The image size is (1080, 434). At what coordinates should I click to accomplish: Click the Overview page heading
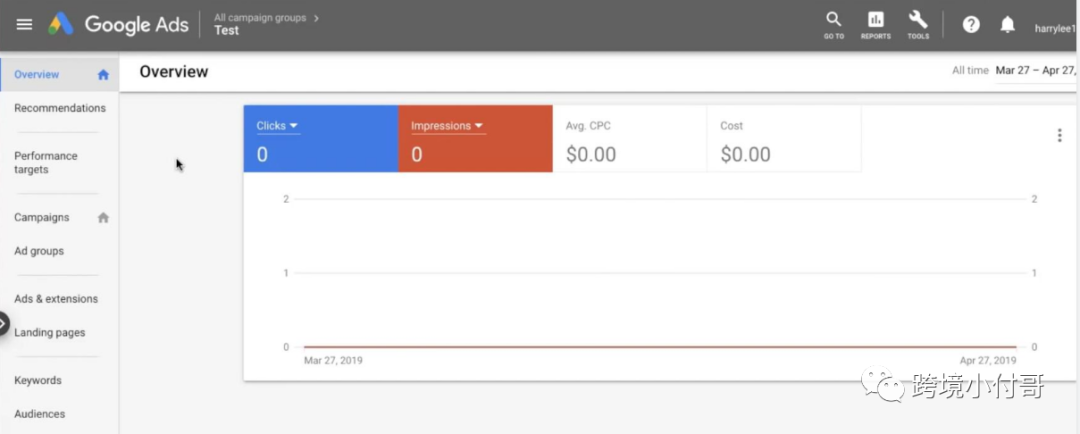(174, 72)
